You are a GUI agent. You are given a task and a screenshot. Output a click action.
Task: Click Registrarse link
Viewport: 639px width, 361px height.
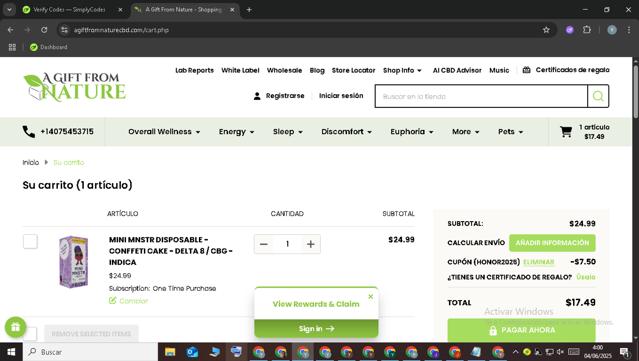click(x=285, y=96)
